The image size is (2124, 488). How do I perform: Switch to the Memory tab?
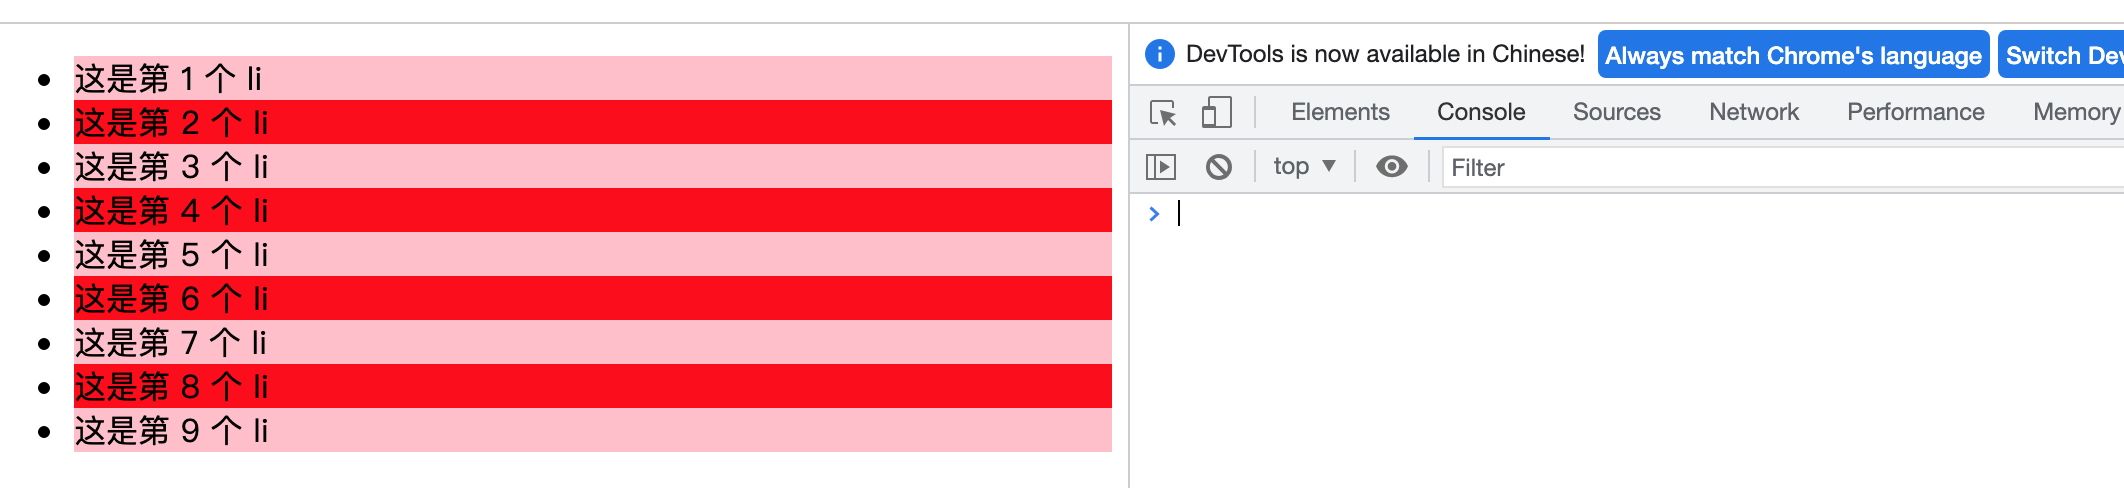(2076, 112)
